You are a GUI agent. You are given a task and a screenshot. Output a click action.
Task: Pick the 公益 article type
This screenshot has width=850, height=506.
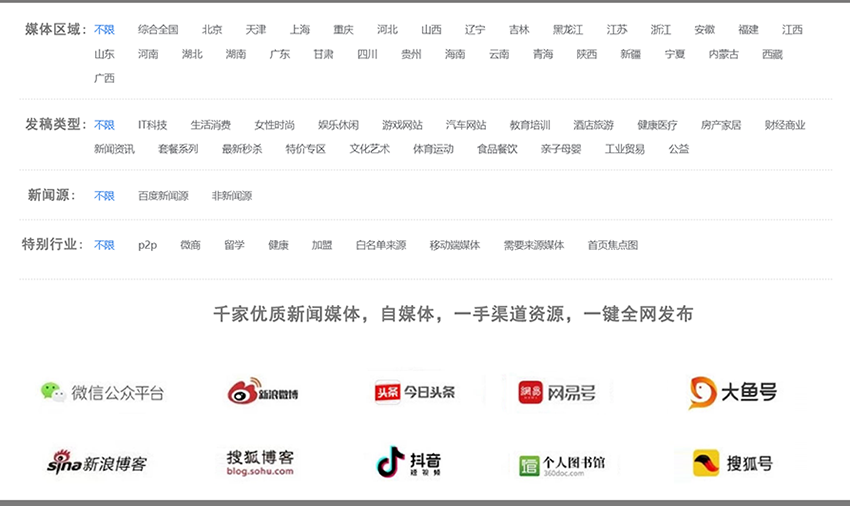click(679, 149)
